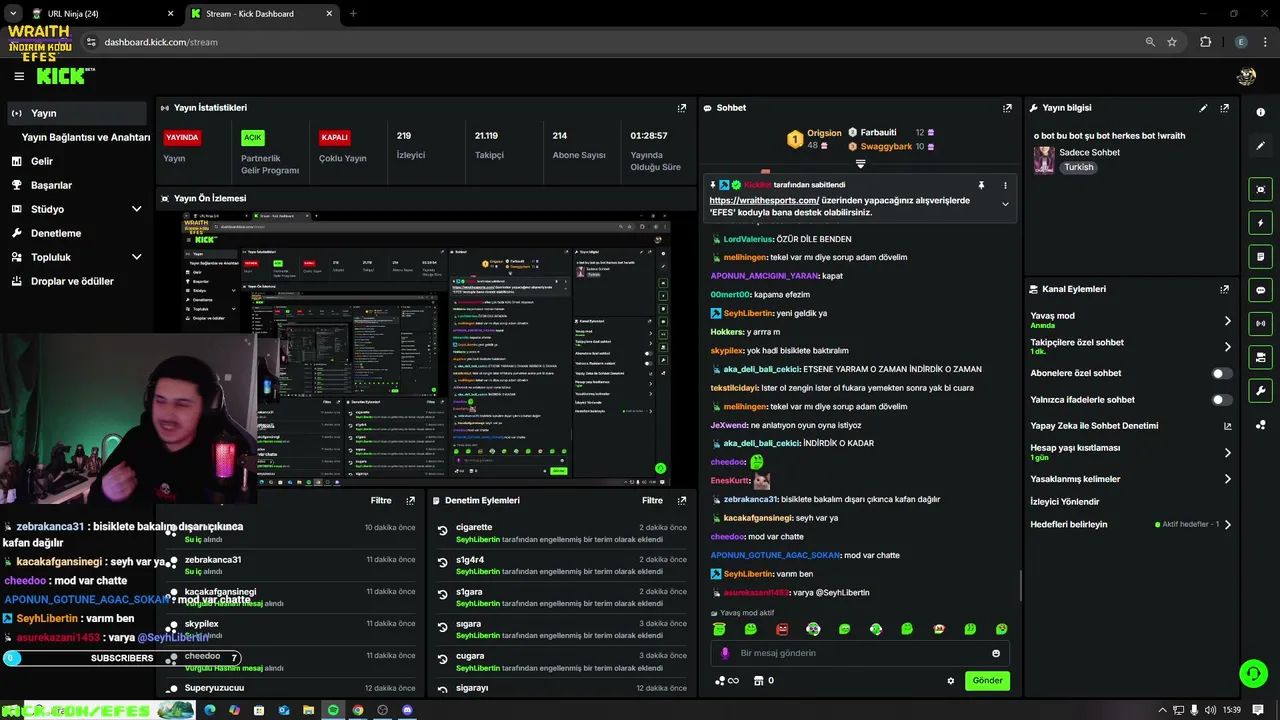Open the browser extensions icon
This screenshot has width=1280, height=720.
(x=1205, y=42)
